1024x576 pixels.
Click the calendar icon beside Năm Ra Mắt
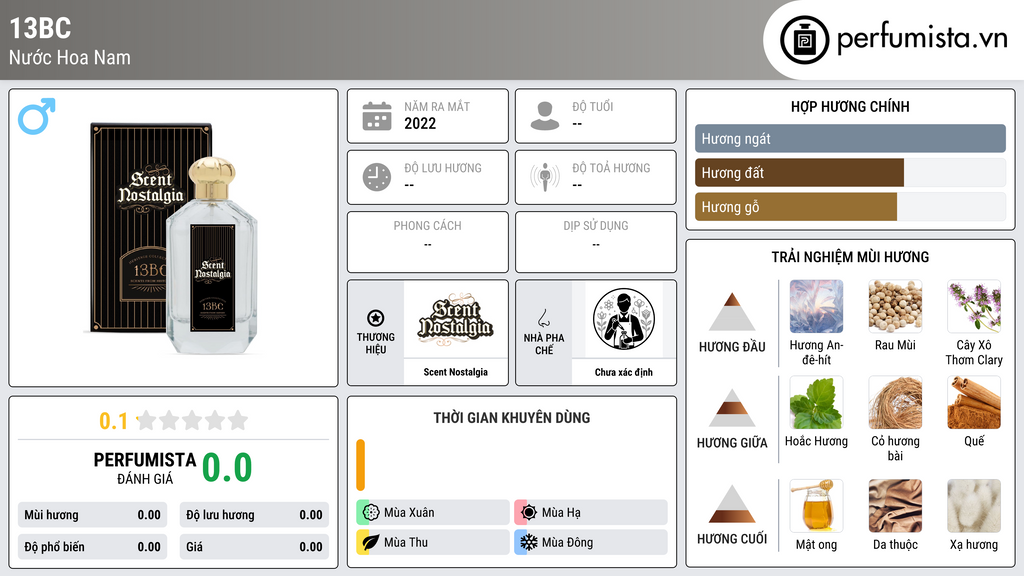click(377, 116)
